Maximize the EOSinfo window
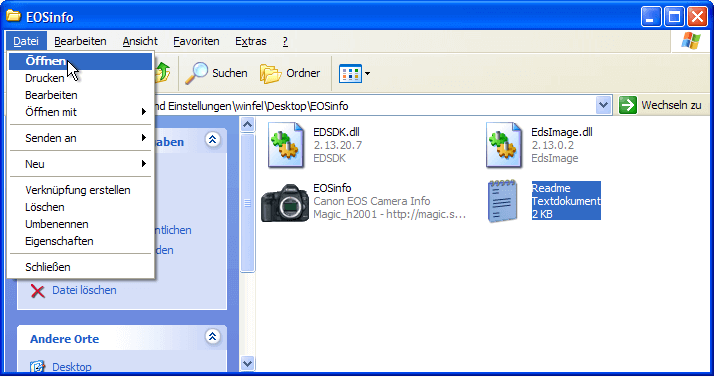The height and width of the screenshot is (377, 714). 674,17
